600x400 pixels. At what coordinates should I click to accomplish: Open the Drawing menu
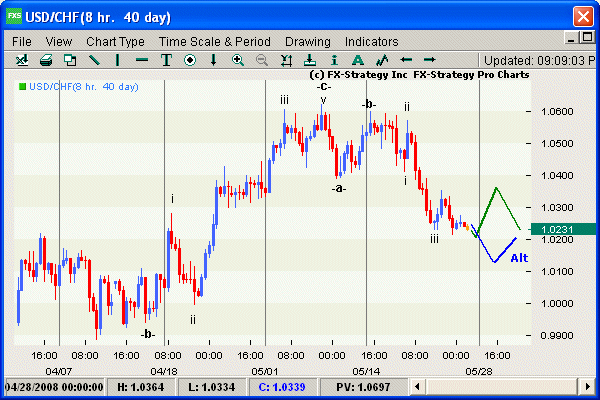click(x=308, y=41)
